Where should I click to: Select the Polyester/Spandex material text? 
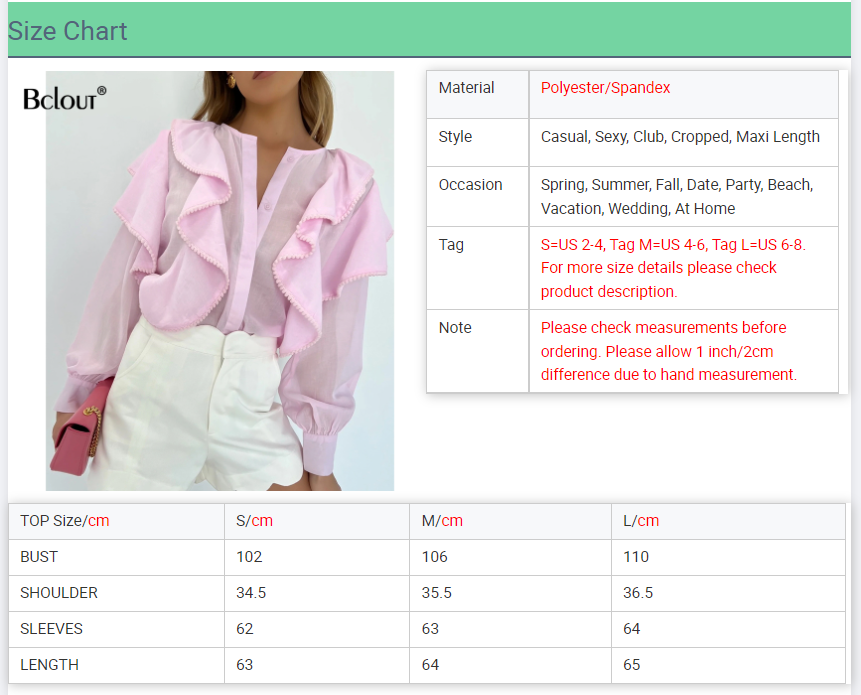[605, 88]
